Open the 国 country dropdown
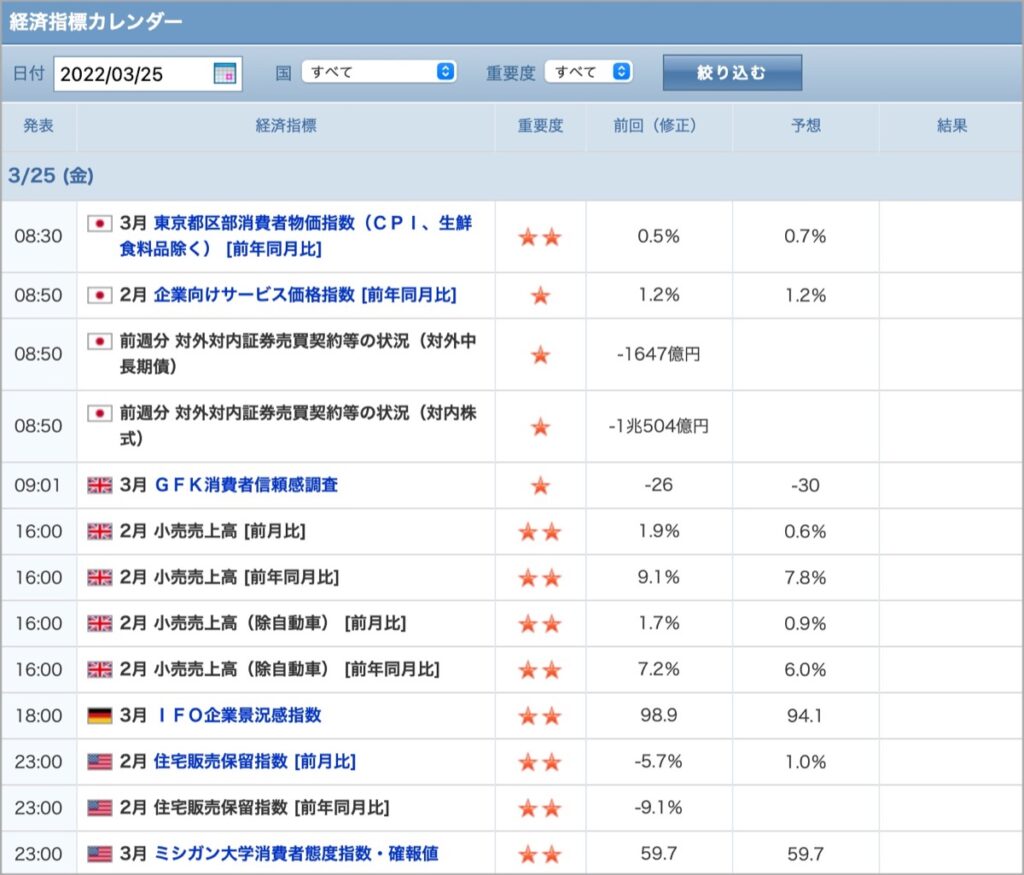 [379, 71]
